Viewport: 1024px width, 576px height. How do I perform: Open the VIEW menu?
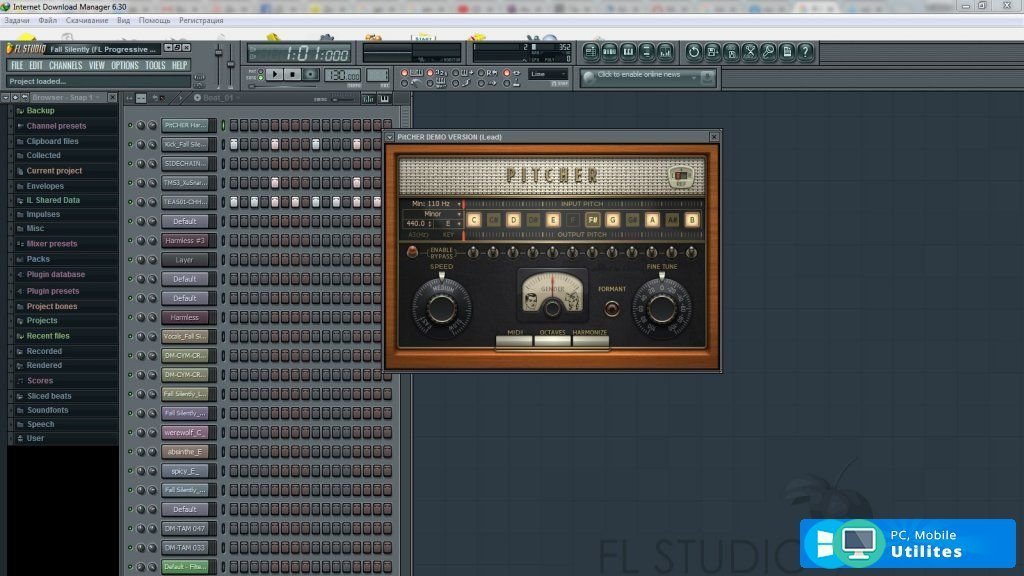point(97,65)
